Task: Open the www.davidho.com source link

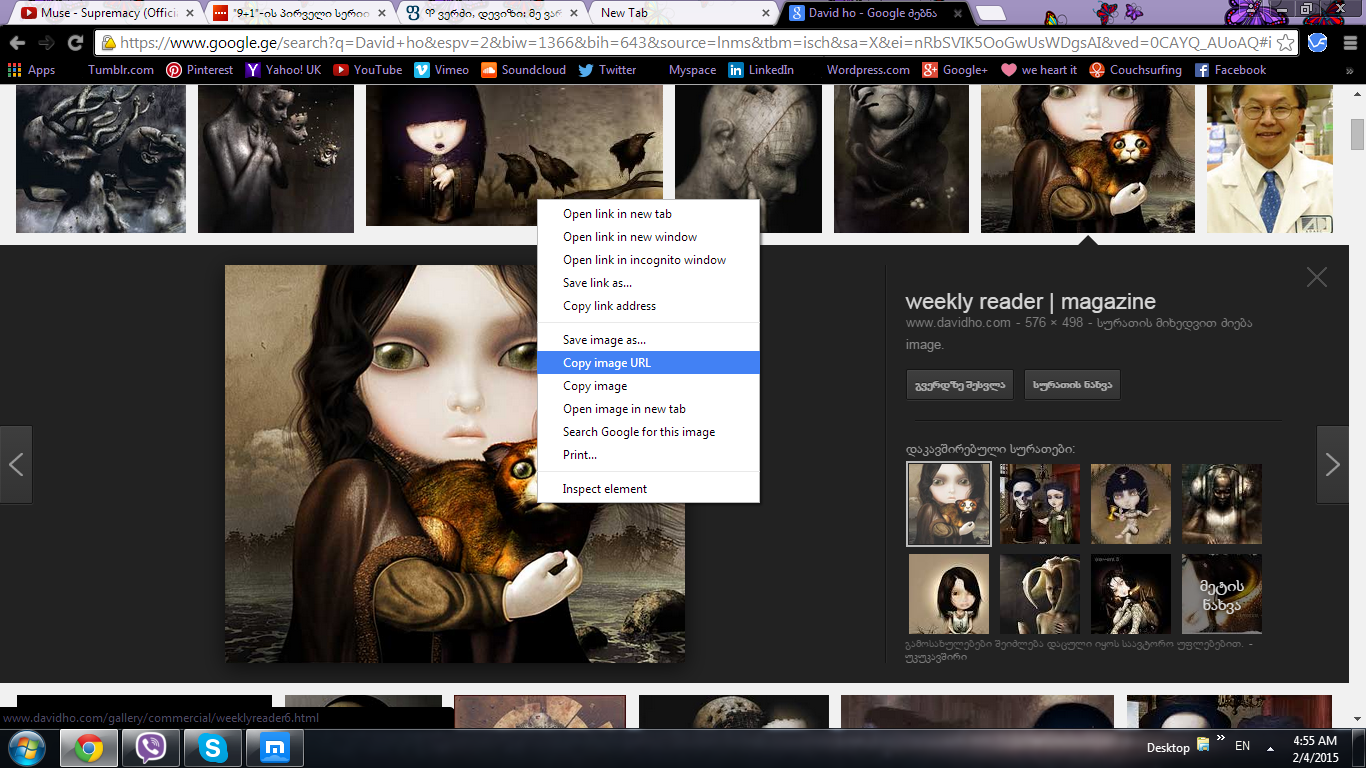Action: pyautogui.click(x=957, y=323)
